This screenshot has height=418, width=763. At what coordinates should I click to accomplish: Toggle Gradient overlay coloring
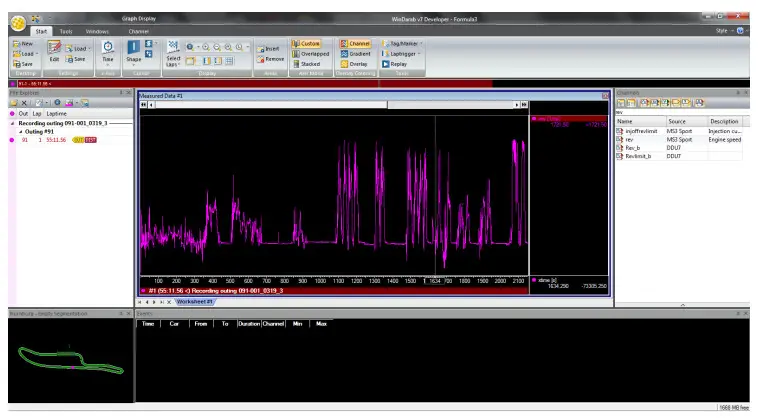[356, 54]
